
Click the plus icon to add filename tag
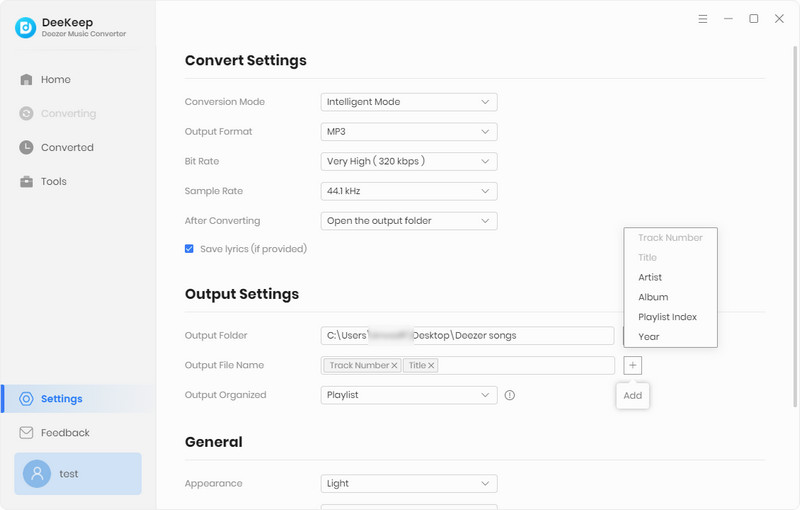pos(633,366)
